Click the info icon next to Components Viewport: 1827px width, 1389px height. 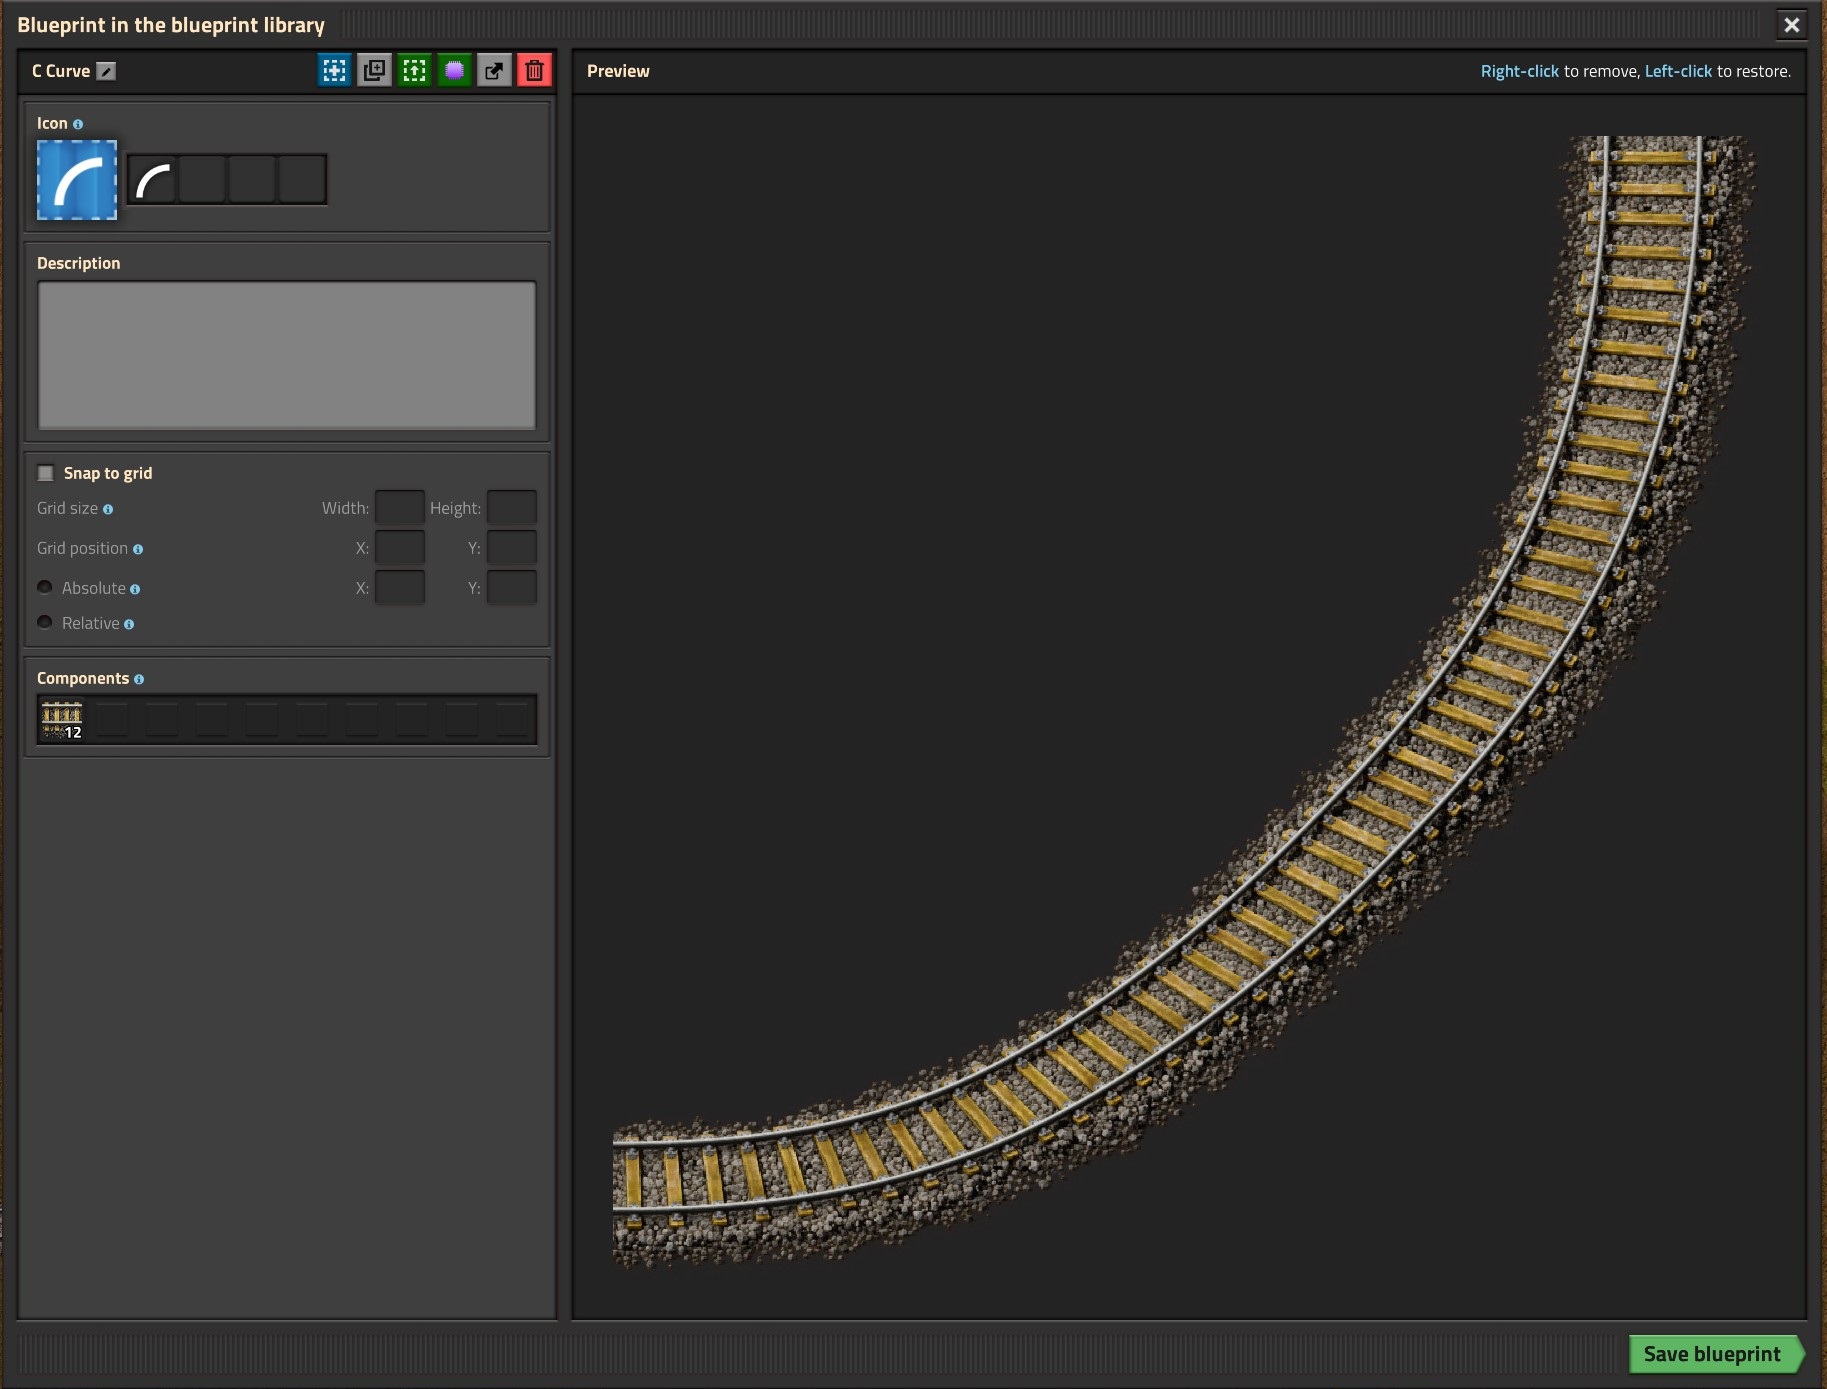pyautogui.click(x=139, y=679)
